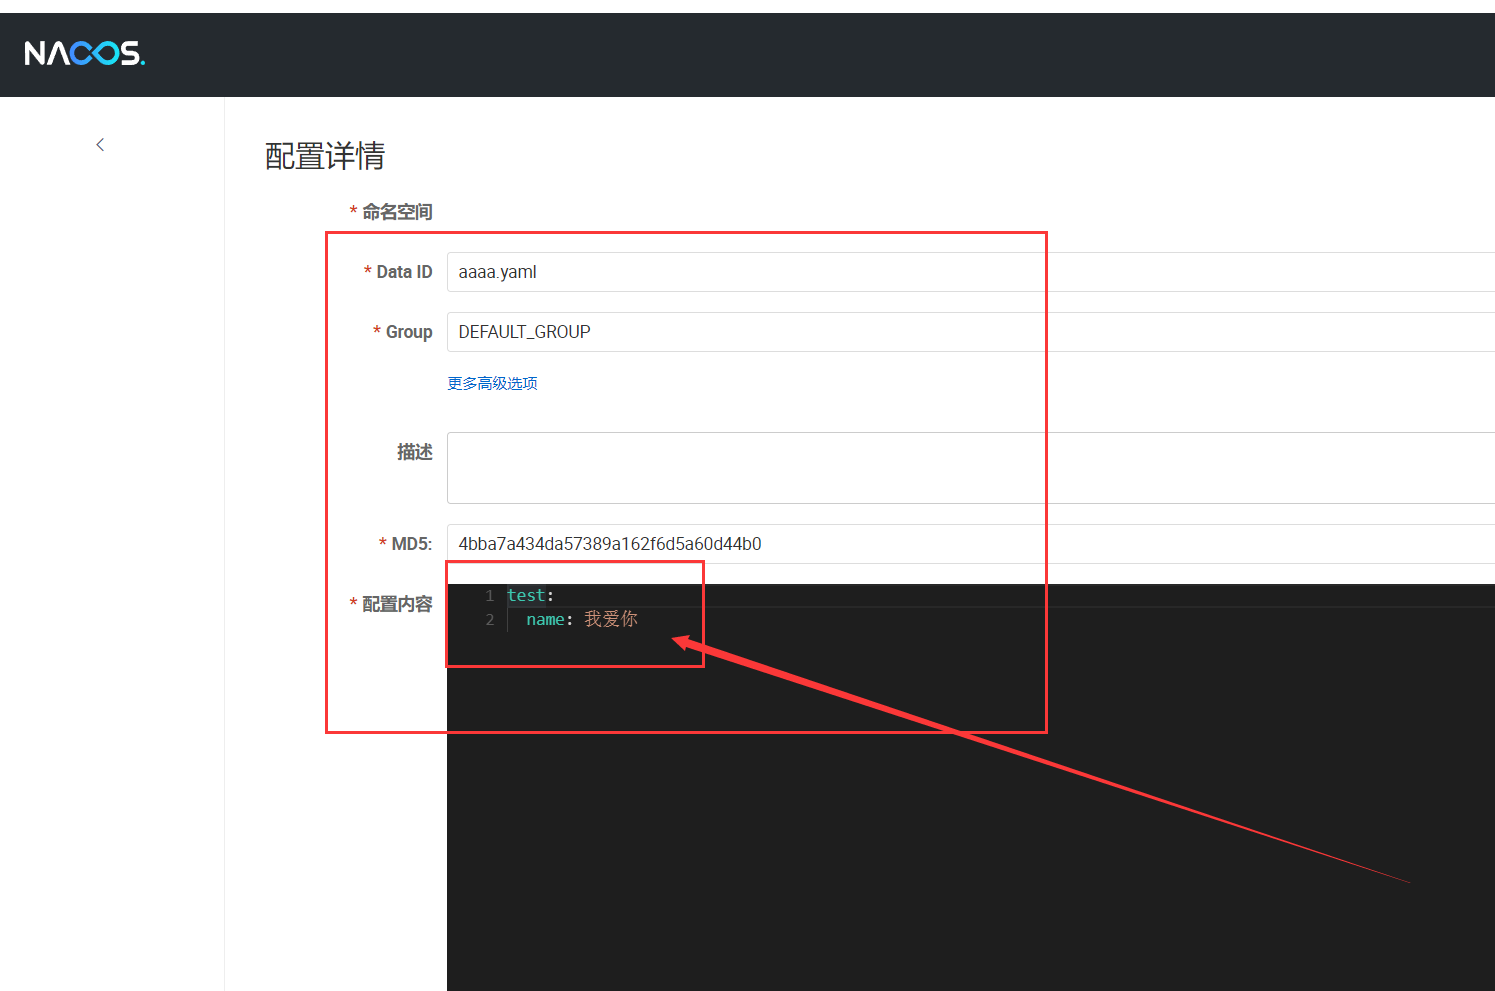Open the 更多高级选项 advanced options link
The width and height of the screenshot is (1495, 991).
pyautogui.click(x=492, y=383)
